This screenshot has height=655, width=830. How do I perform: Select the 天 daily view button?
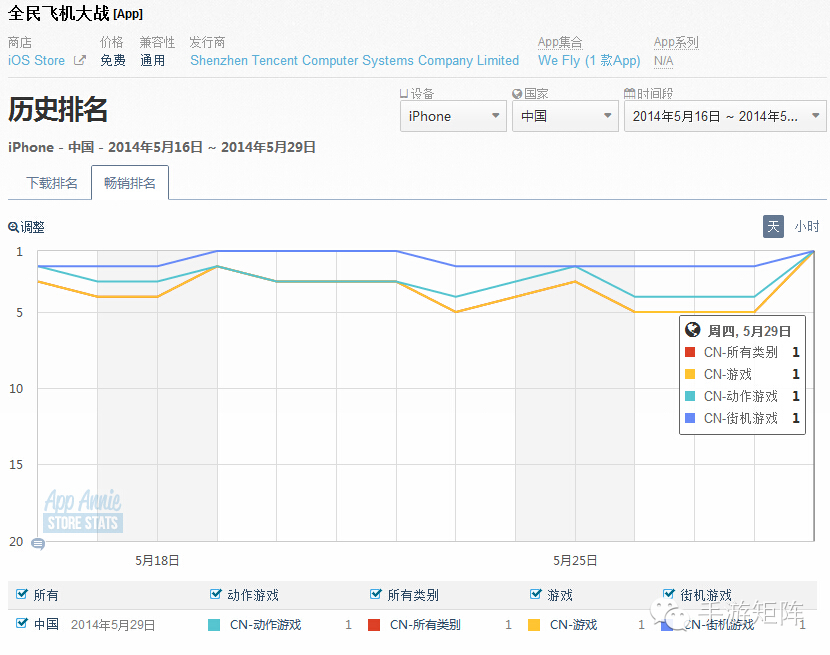[x=773, y=227]
